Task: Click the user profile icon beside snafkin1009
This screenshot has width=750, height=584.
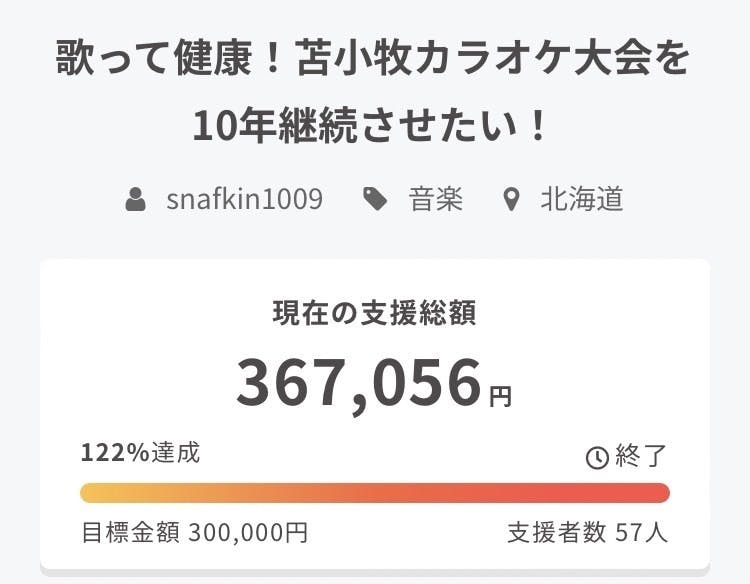Action: tap(136, 199)
